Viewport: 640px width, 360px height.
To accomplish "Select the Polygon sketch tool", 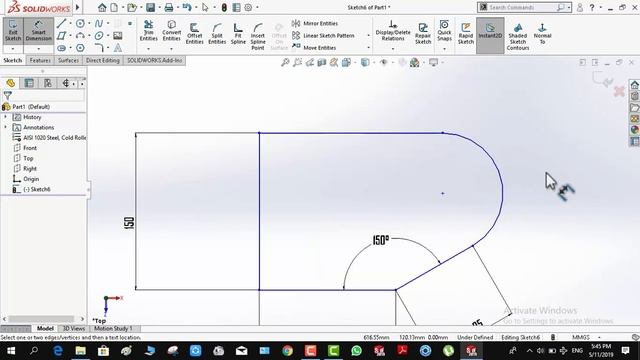I will (x=80, y=48).
